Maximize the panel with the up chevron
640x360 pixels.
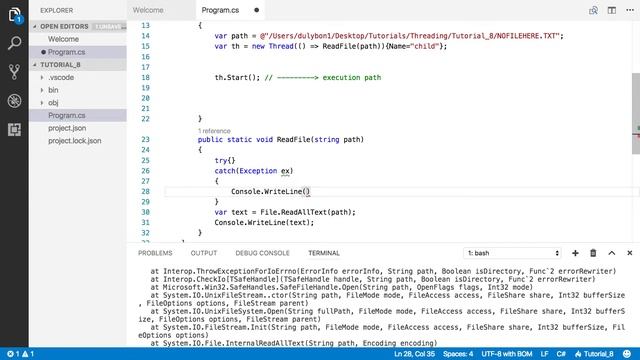[611, 253]
